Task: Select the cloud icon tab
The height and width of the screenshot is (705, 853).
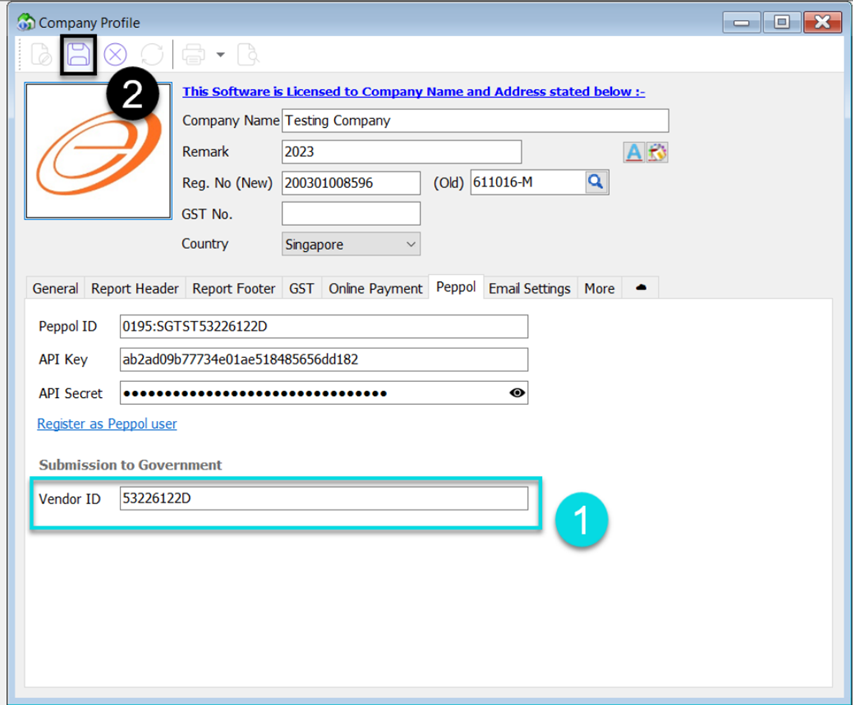Action: pos(641,288)
